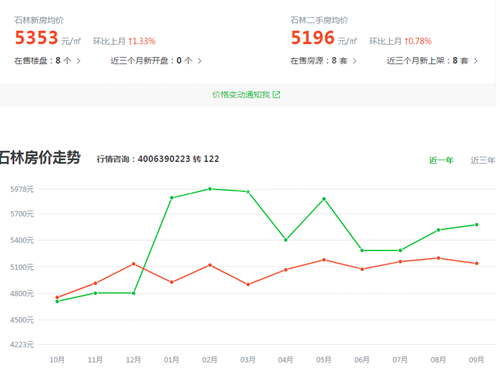Click the 5700元 y-axis label
The image size is (500, 378).
click(22, 214)
